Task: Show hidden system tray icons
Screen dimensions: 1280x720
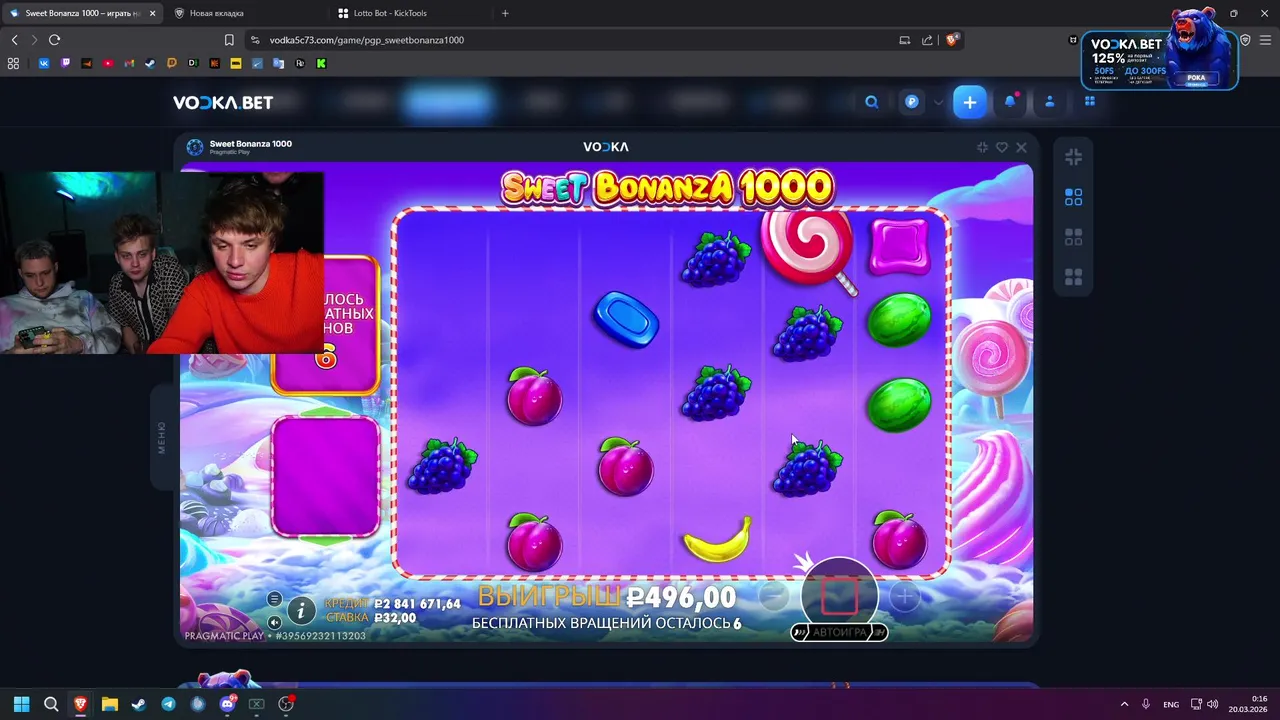Action: point(1124,704)
